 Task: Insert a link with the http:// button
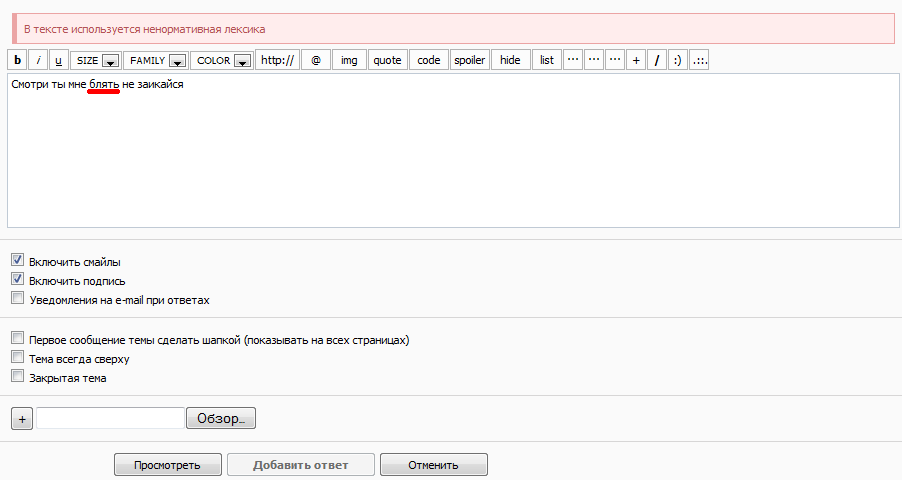point(277,60)
